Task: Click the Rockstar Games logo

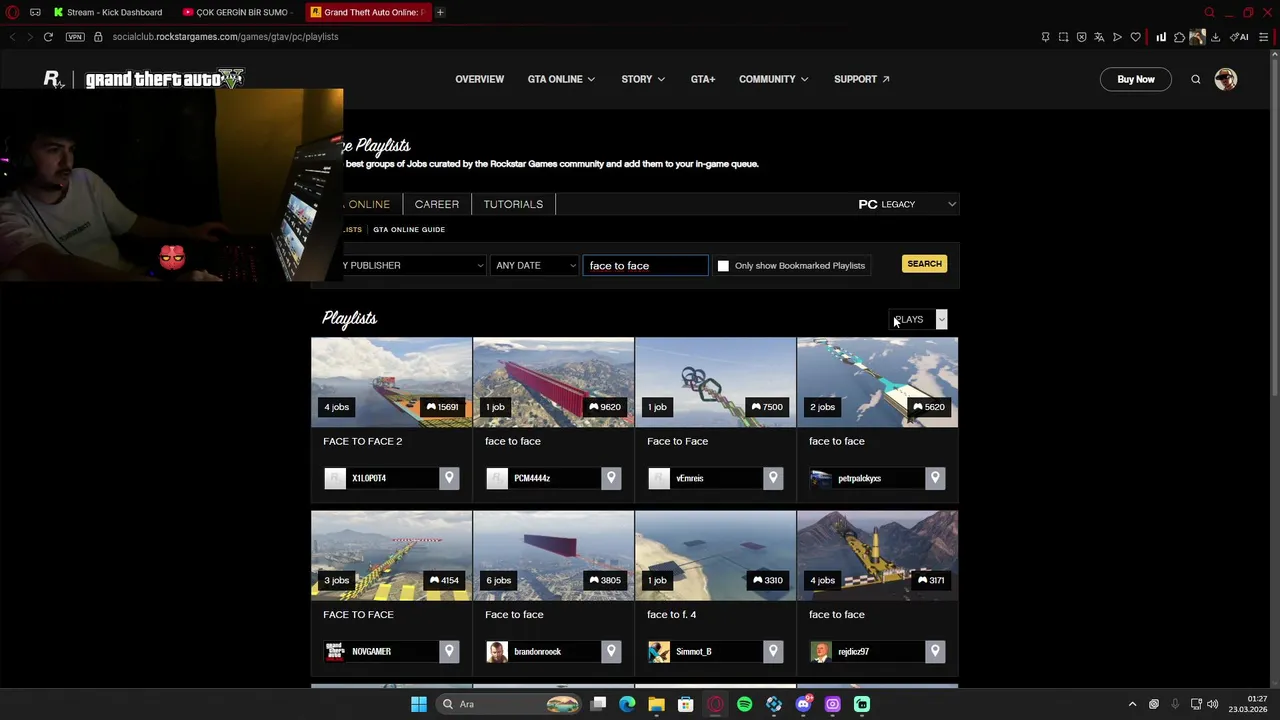Action: tap(54, 79)
